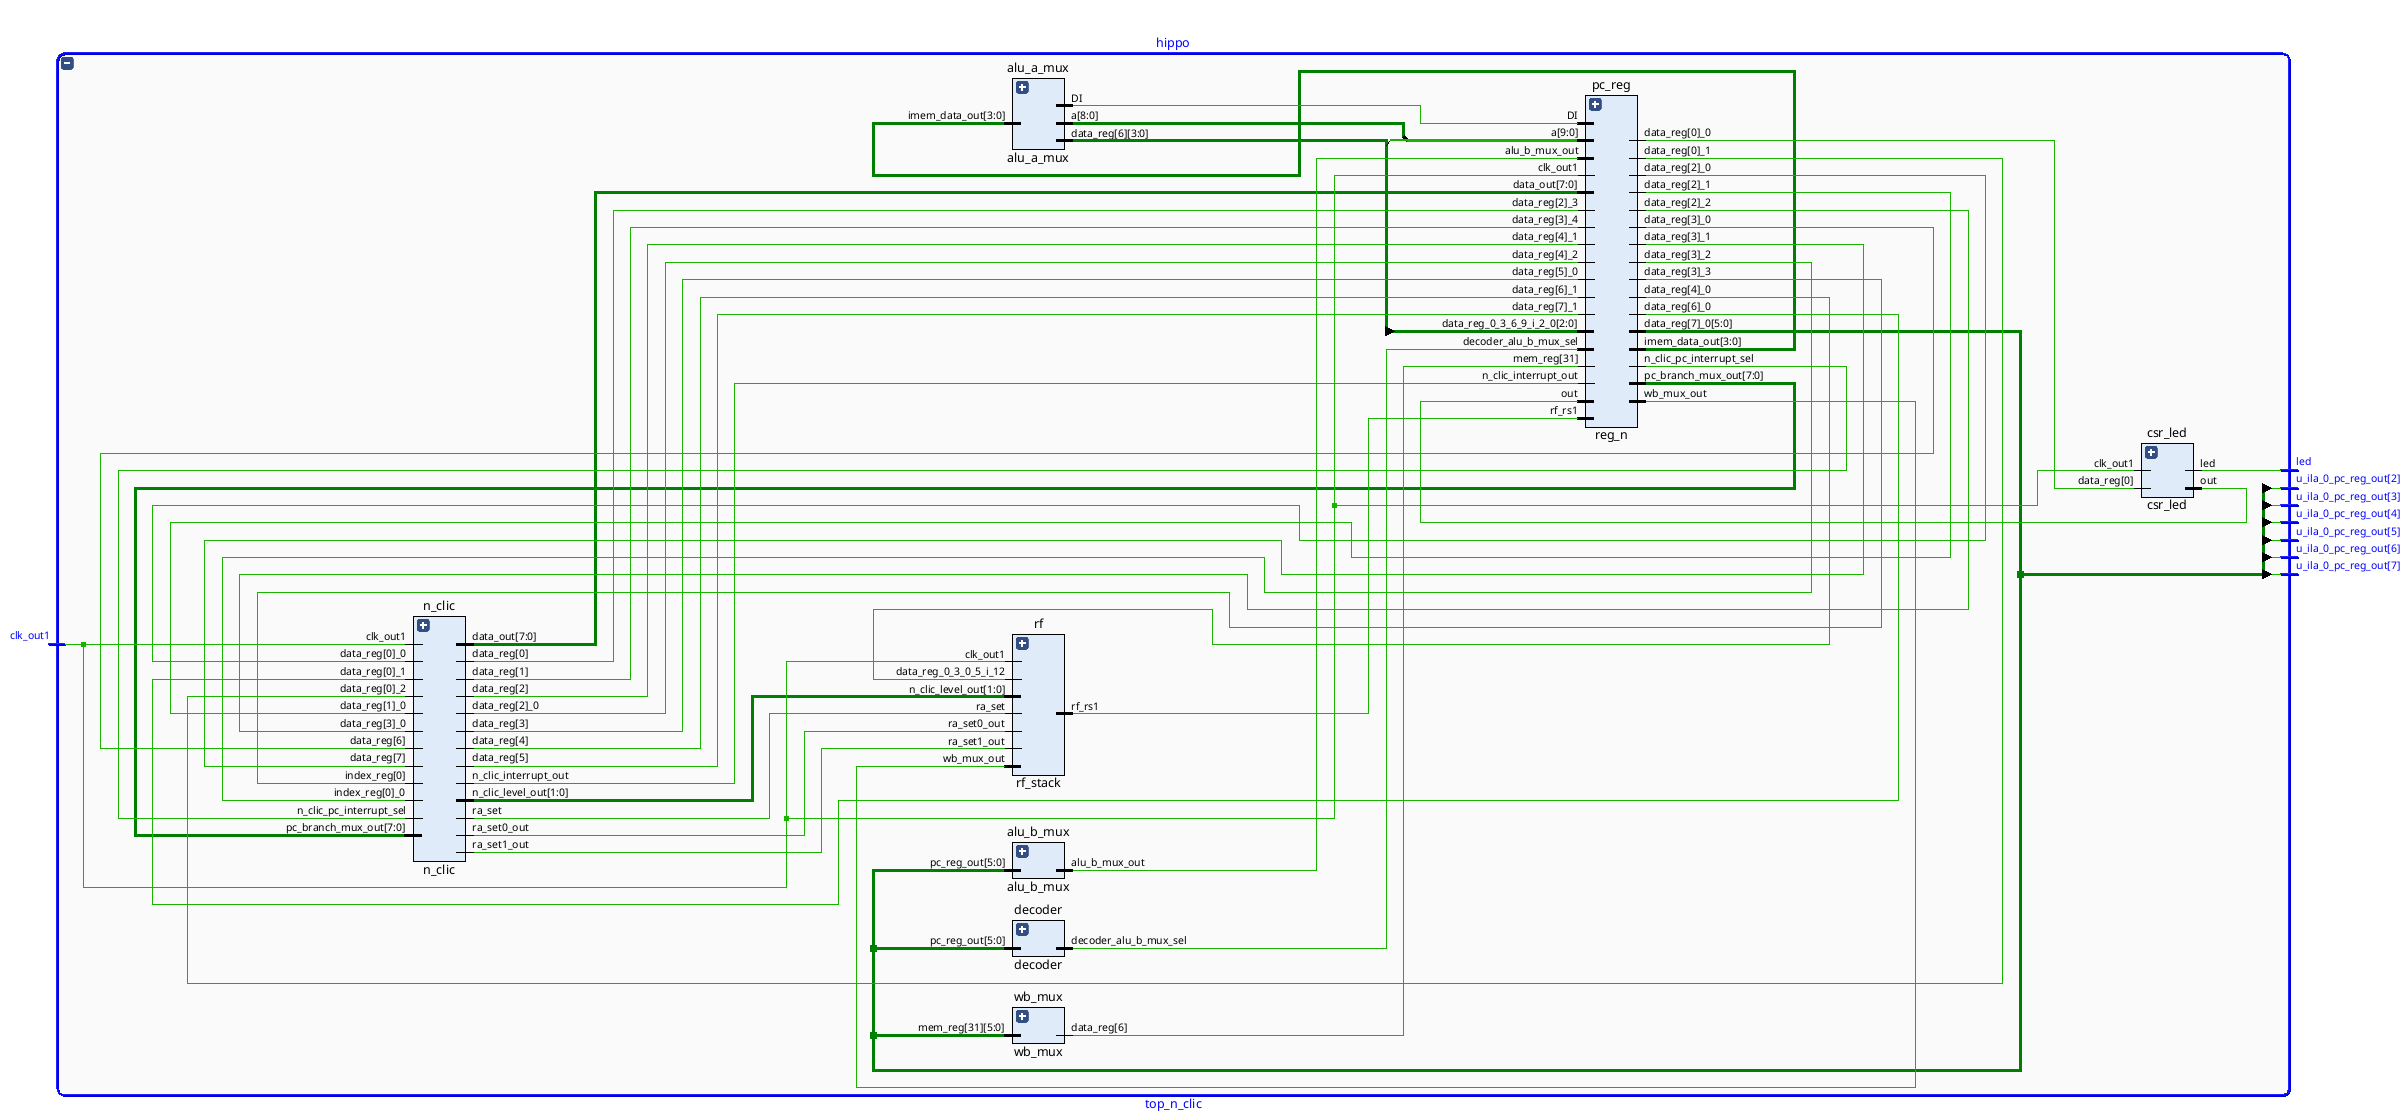Select the top_n_clic module label

coord(1172,1104)
